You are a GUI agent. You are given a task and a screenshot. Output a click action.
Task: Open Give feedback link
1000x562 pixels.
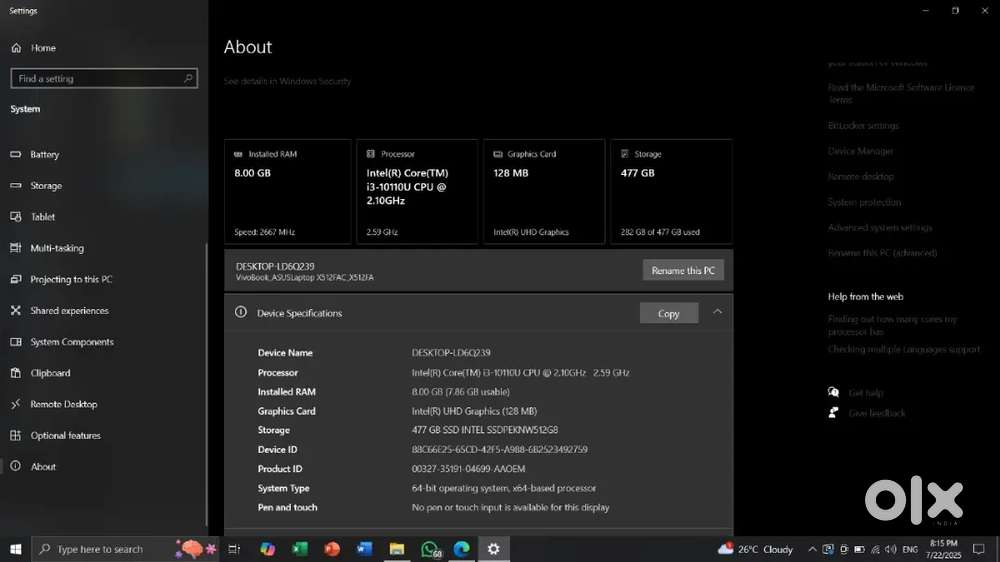(x=877, y=413)
